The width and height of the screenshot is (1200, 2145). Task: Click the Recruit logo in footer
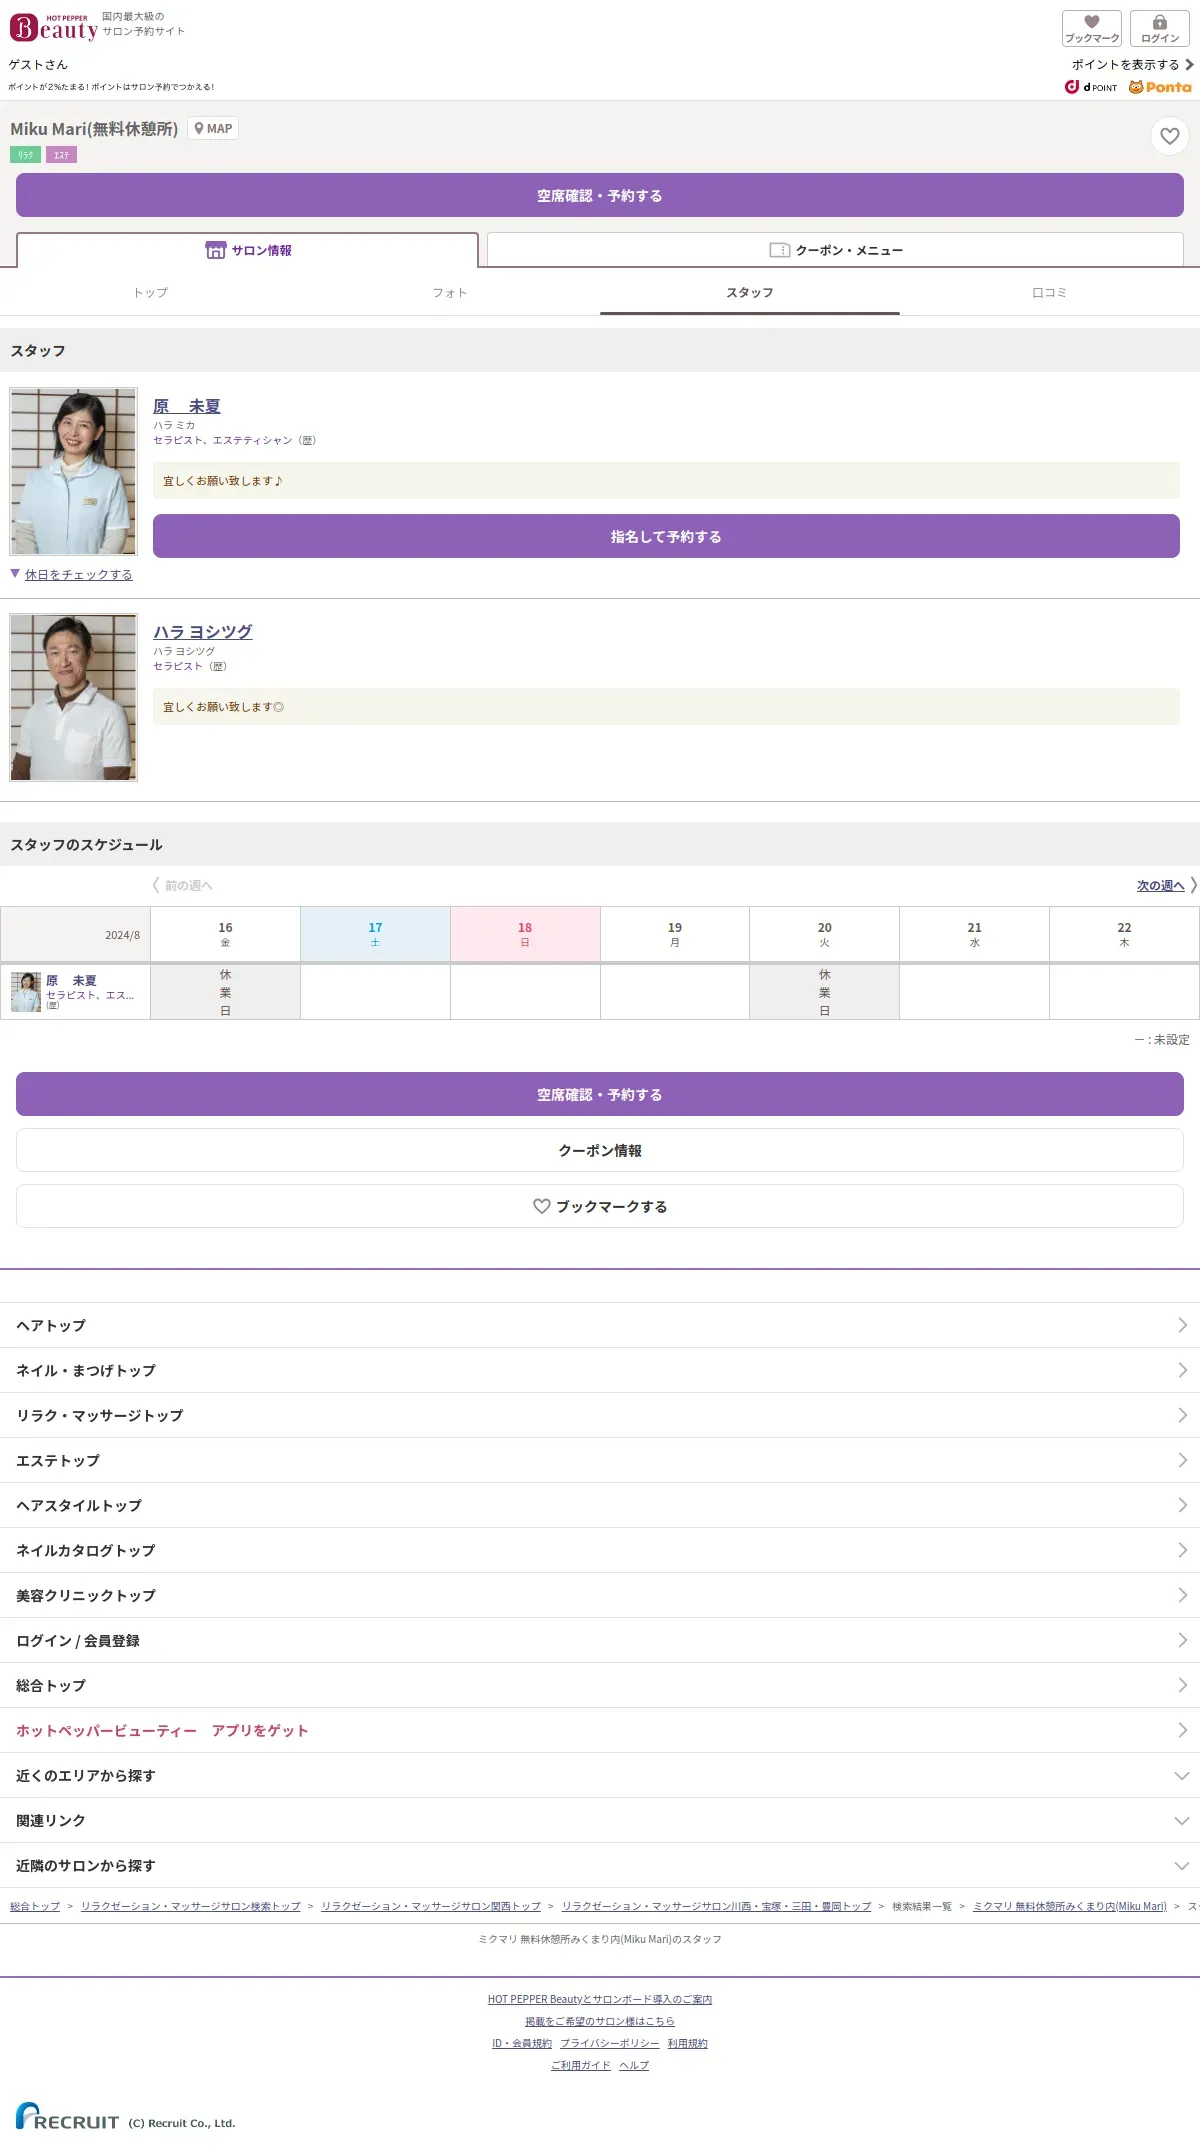[67, 2116]
